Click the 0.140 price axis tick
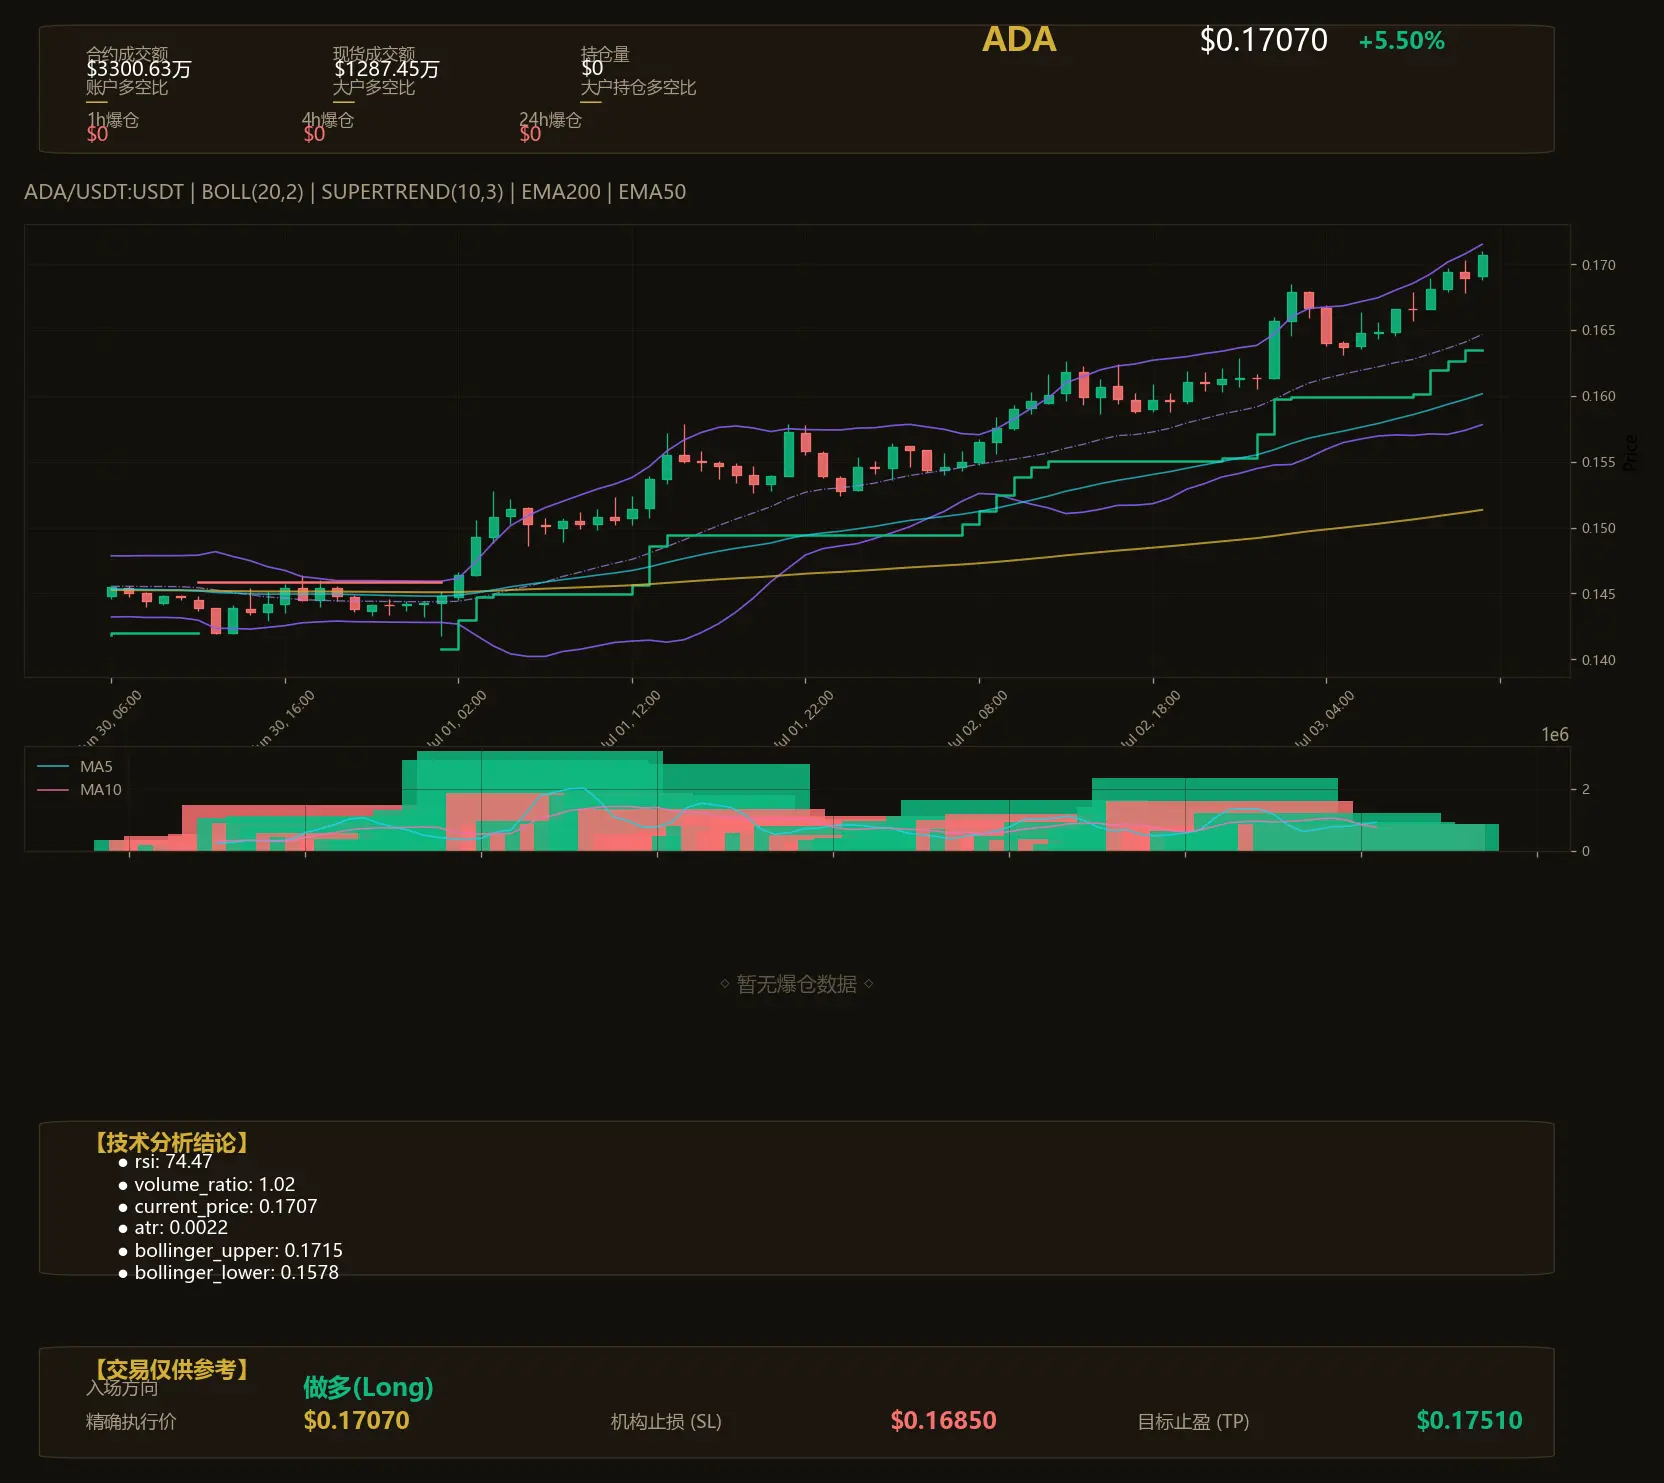This screenshot has width=1664, height=1483. click(1598, 660)
